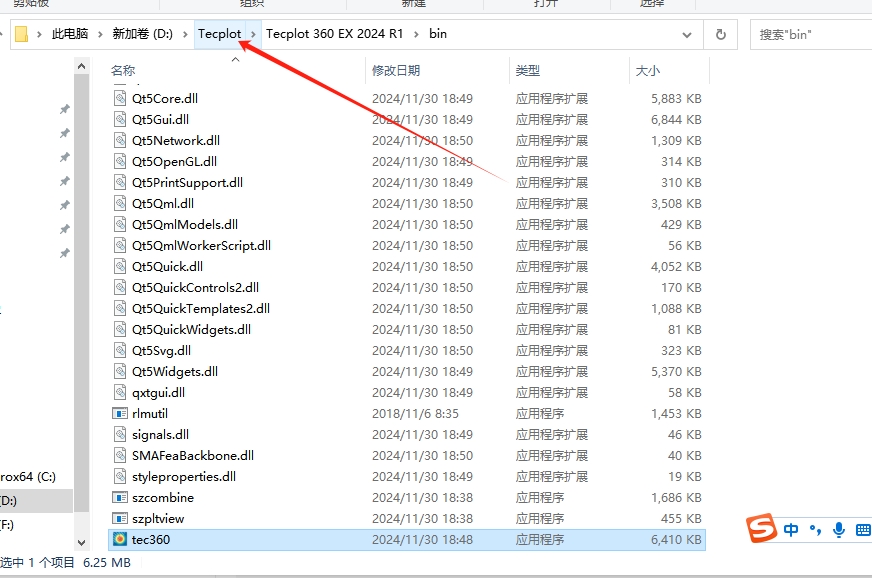Image resolution: width=872 pixels, height=578 pixels.
Task: Click the szcombine program icon
Action: (x=120, y=498)
